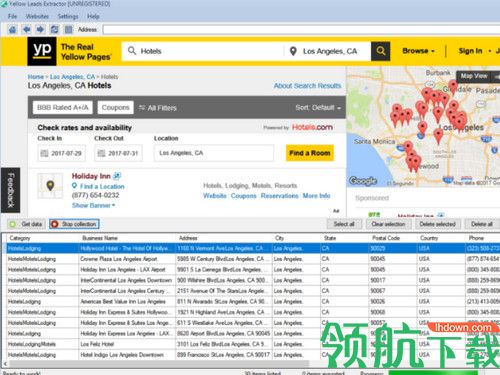Click the grid icon beside Address
This screenshot has width=500, height=375.
(x=68, y=30)
